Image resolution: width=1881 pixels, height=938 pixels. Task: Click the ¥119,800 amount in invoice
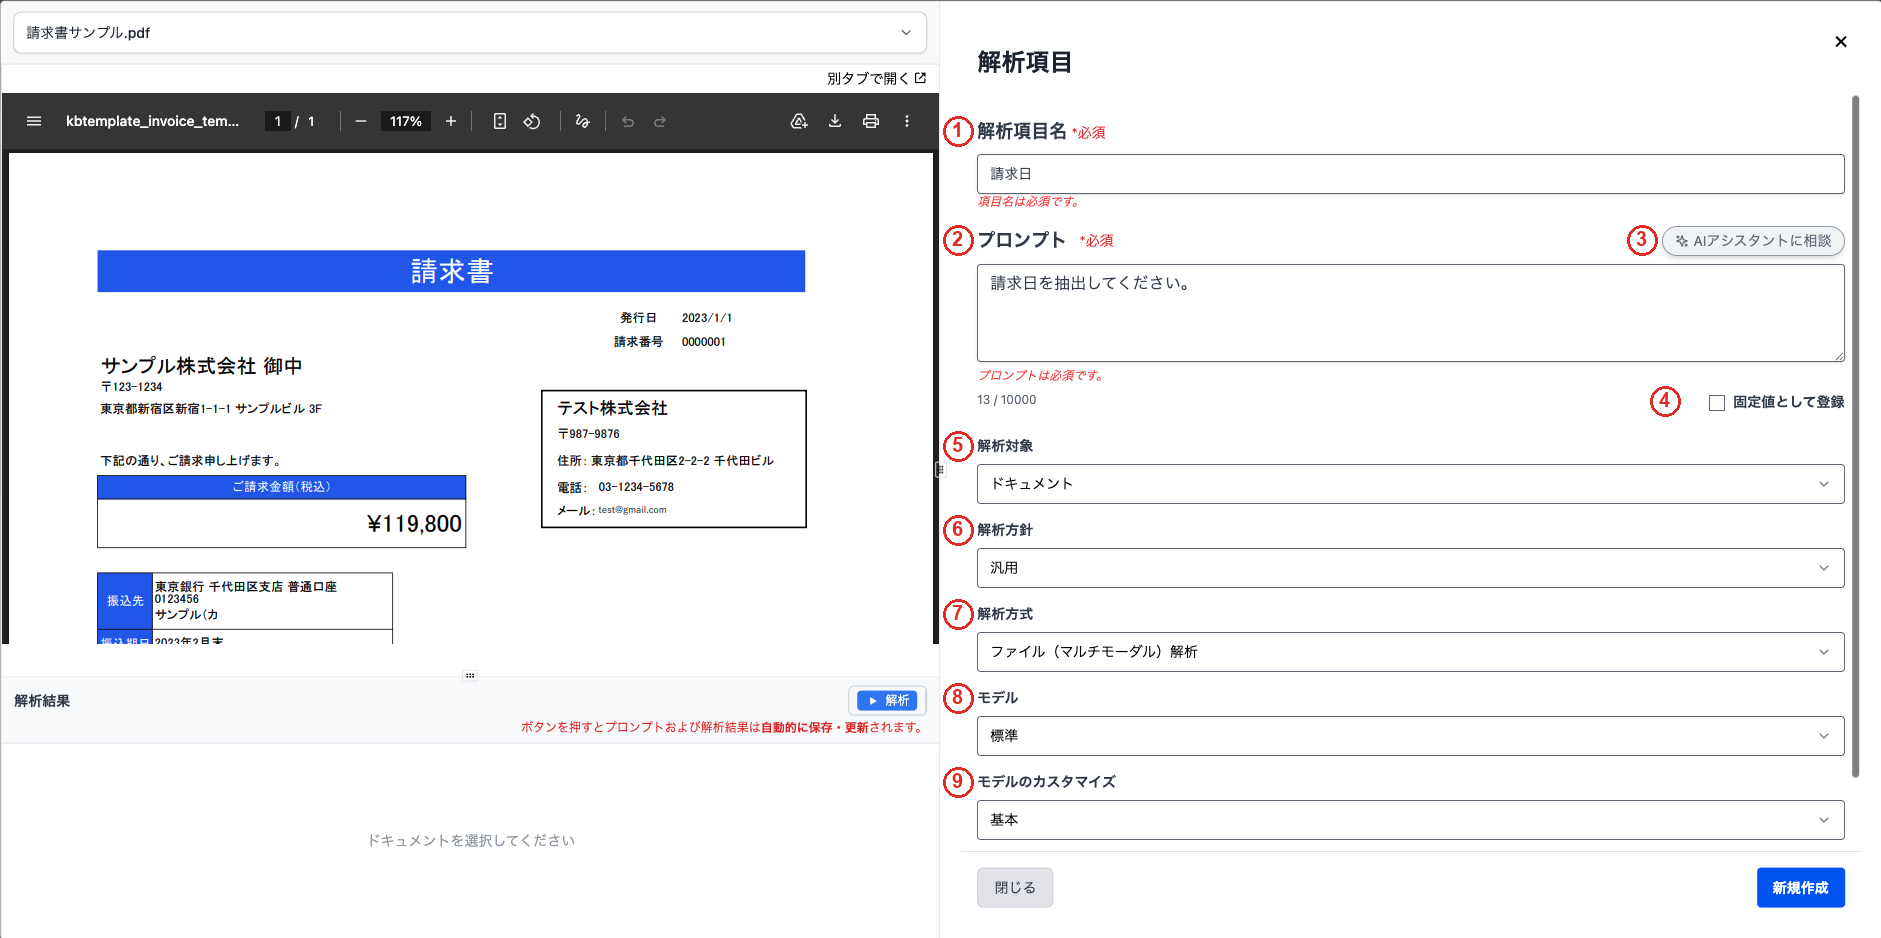pos(414,524)
